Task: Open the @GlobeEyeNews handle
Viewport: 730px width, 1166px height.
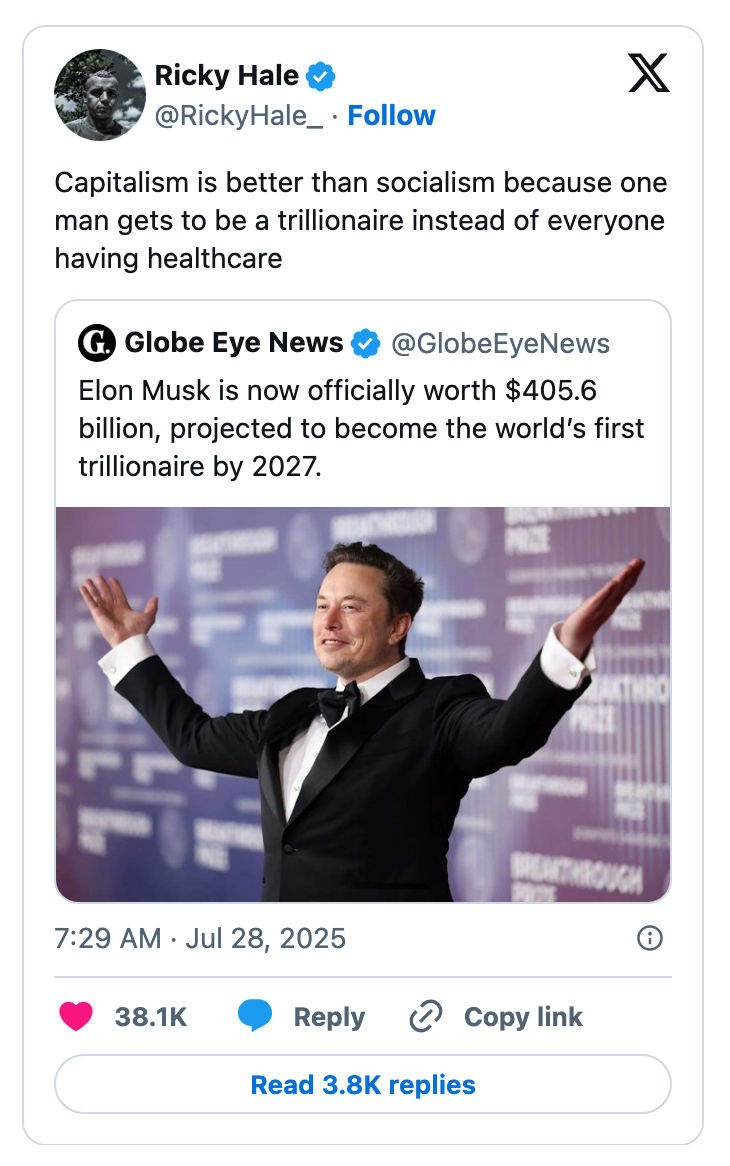Action: click(x=500, y=343)
